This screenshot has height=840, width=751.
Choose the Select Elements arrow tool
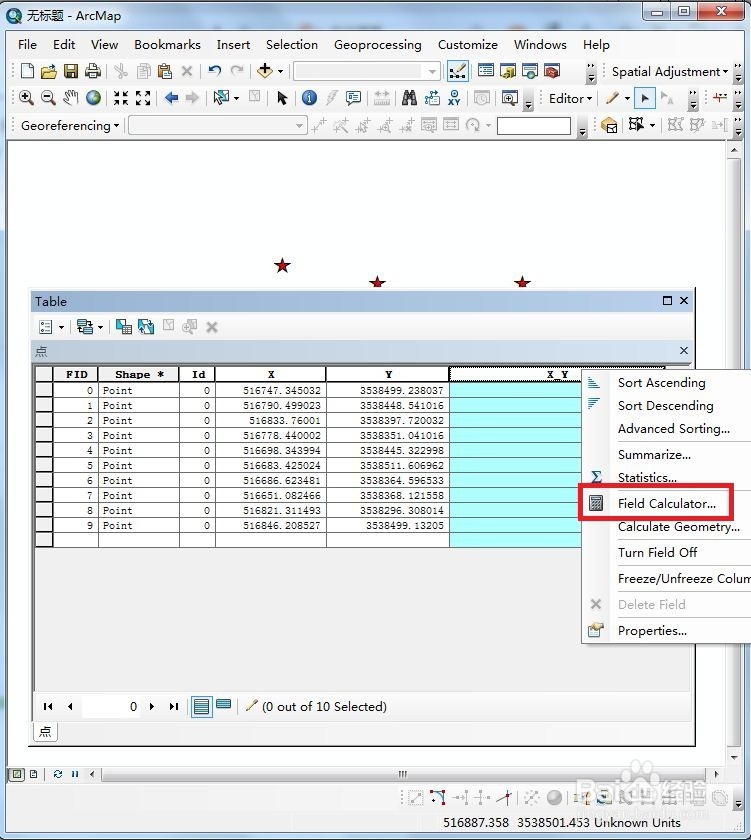click(282, 98)
